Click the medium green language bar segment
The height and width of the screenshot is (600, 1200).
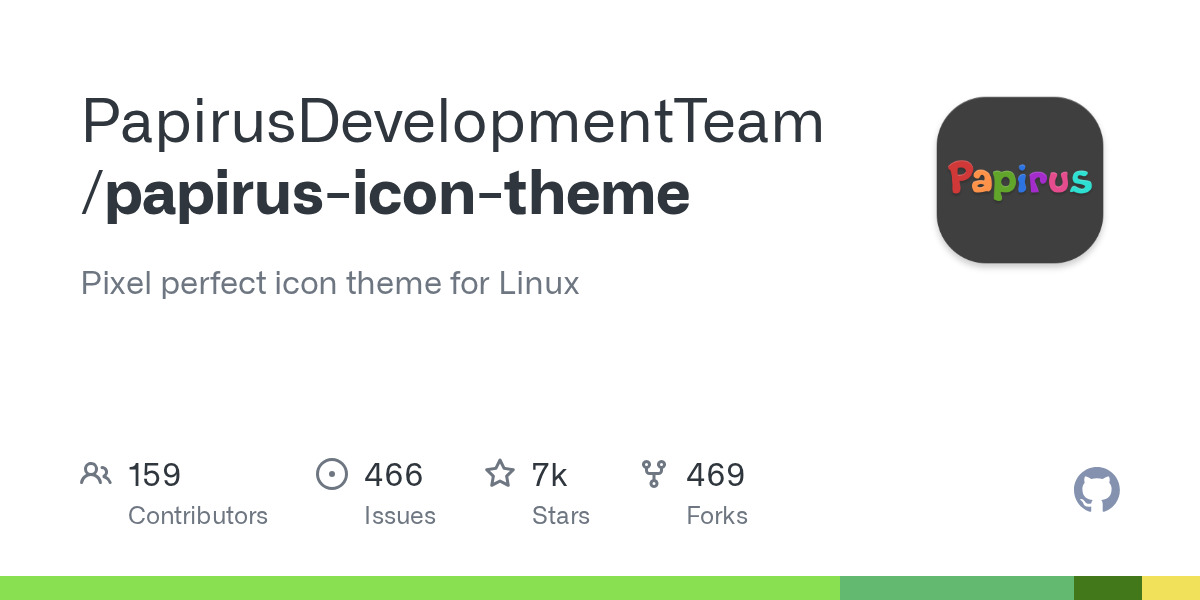[x=956, y=588]
